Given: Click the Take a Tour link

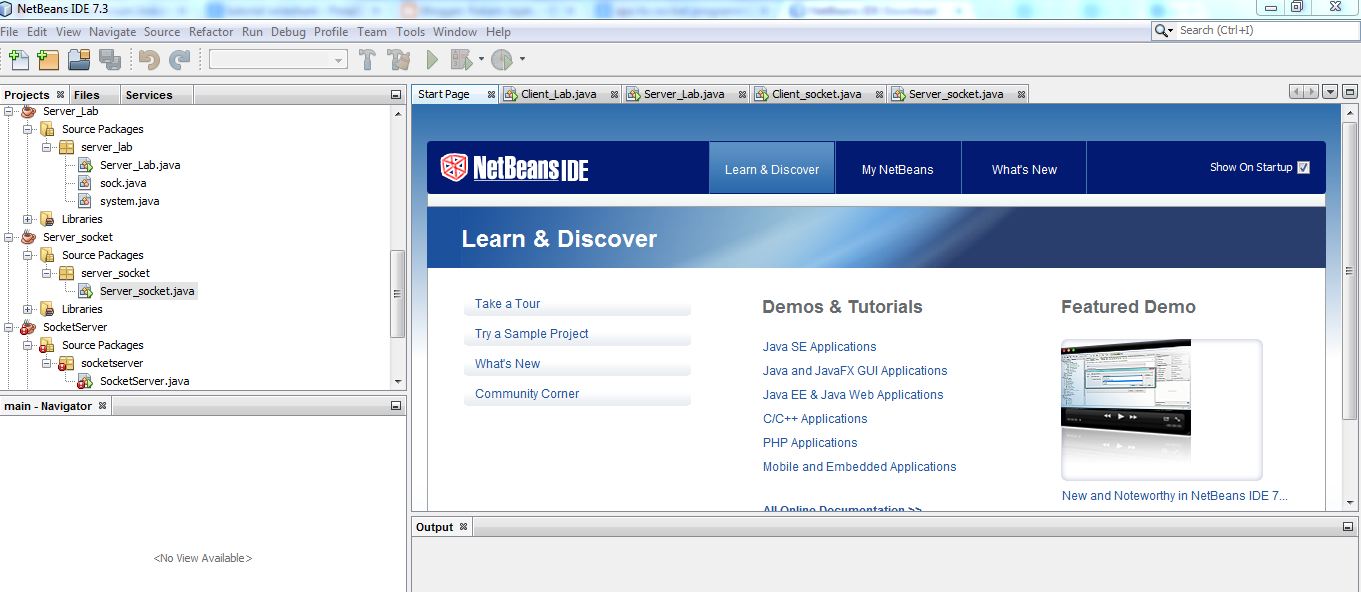Looking at the screenshot, I should (x=507, y=304).
